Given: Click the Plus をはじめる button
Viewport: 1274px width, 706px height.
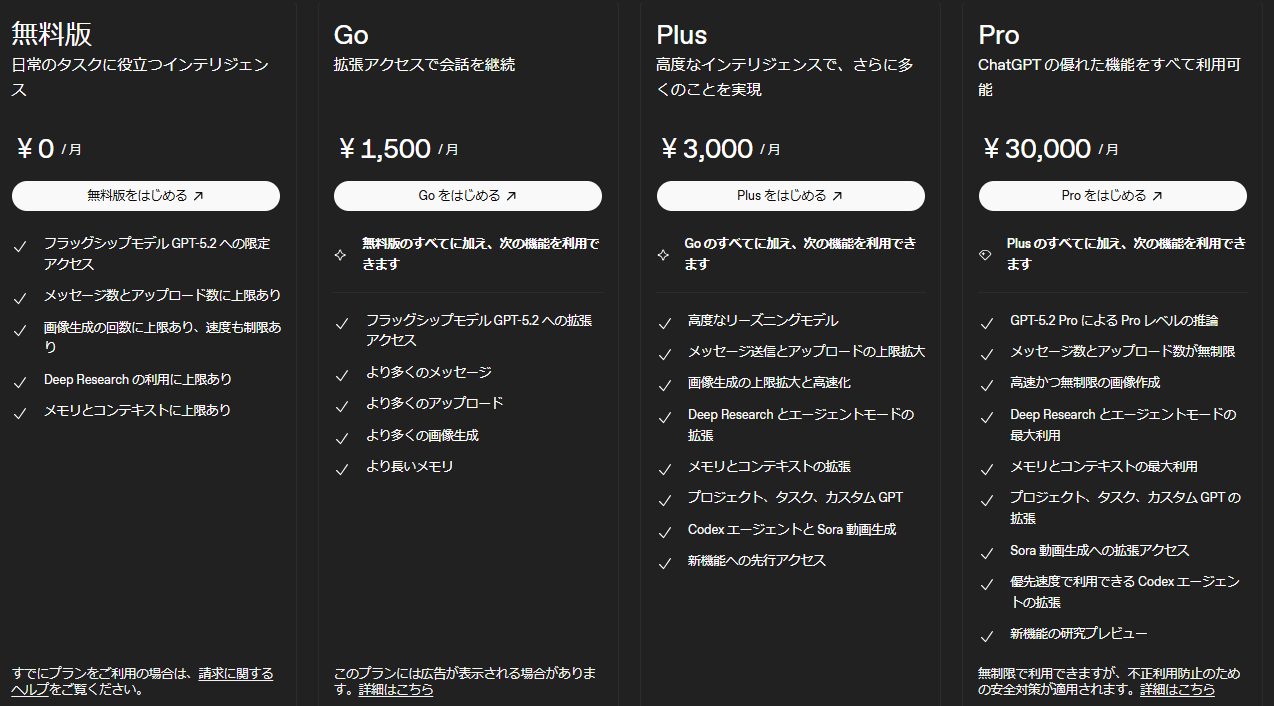Looking at the screenshot, I should click(x=789, y=195).
